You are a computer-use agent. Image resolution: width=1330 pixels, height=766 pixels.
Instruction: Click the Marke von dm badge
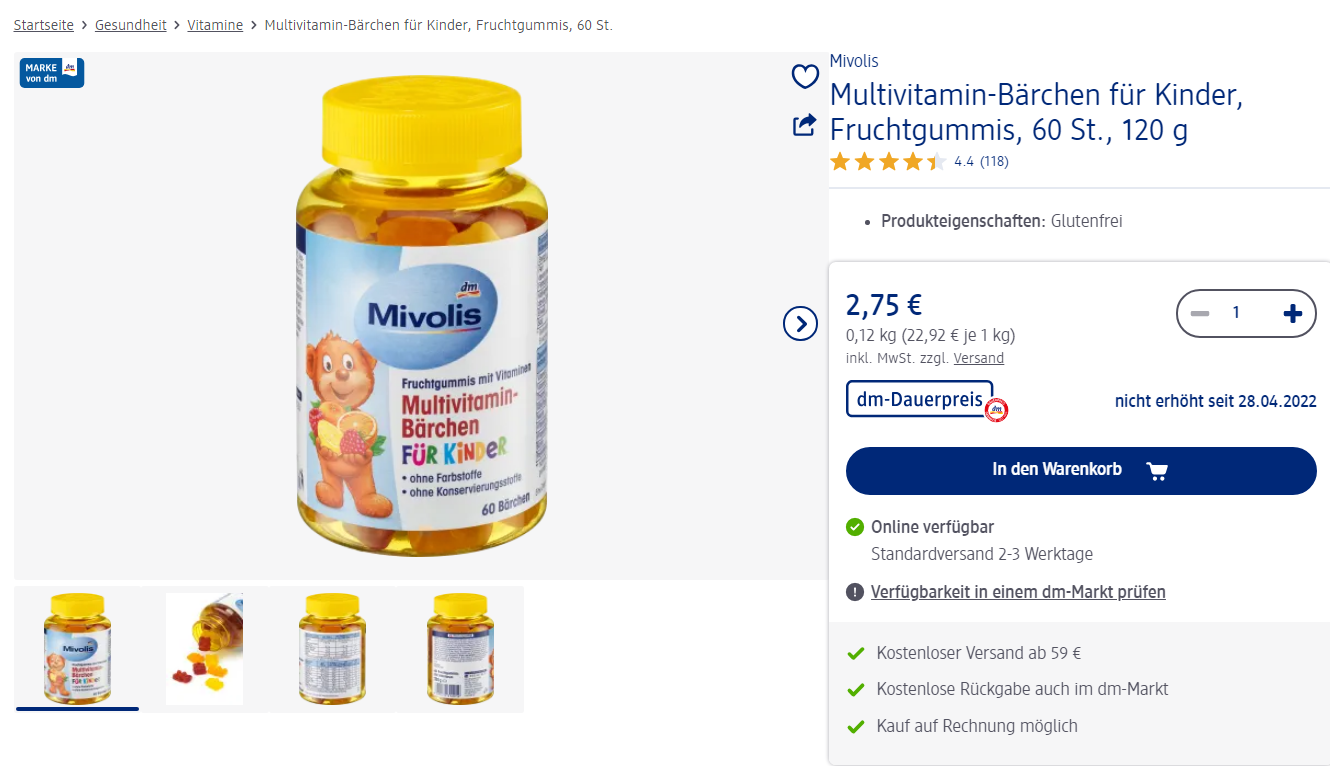(51, 73)
